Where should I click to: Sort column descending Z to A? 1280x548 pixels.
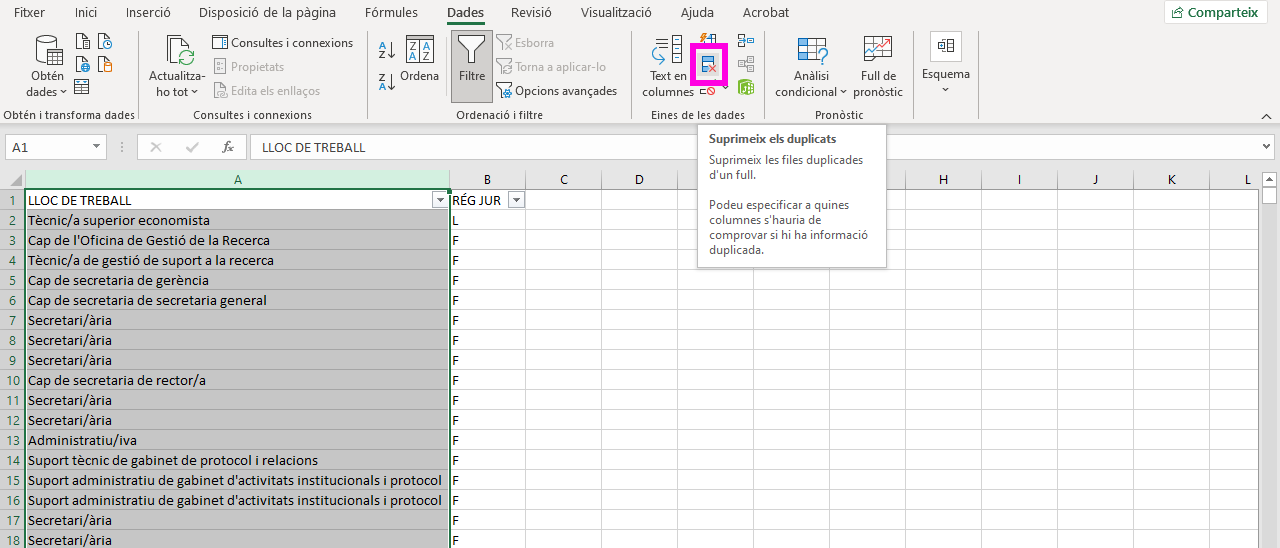pyautogui.click(x=386, y=82)
